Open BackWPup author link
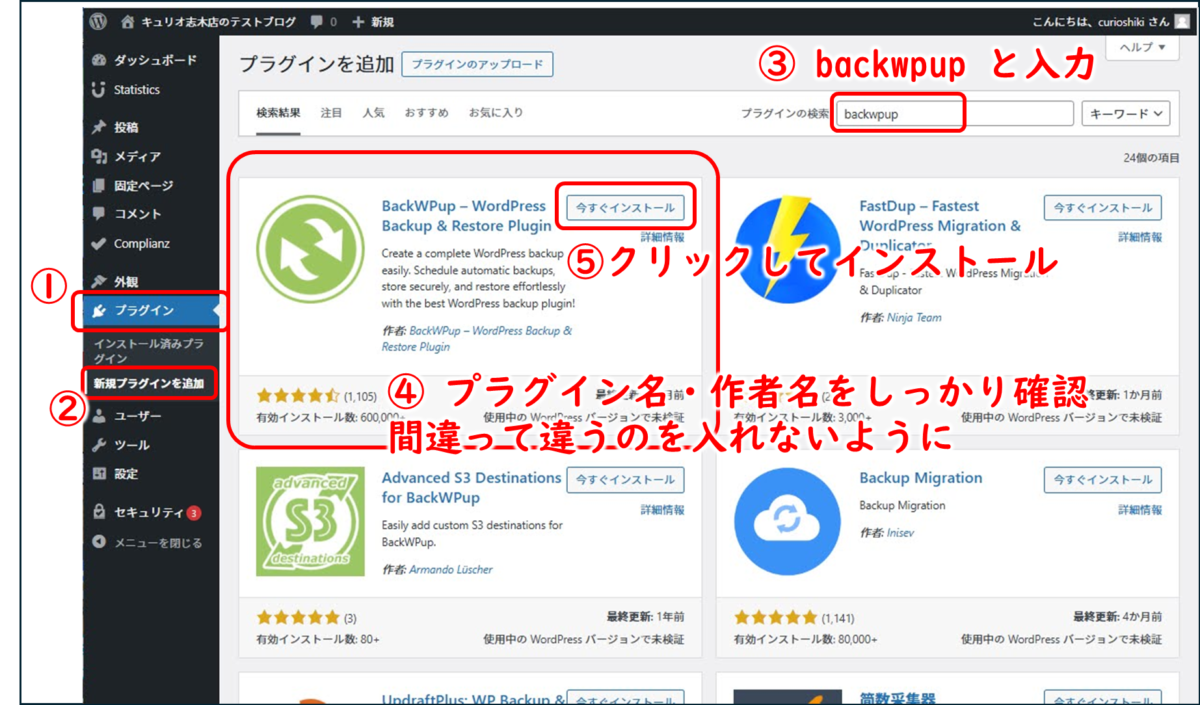Screen dimensions: 1200x705 pyautogui.click(x=477, y=338)
